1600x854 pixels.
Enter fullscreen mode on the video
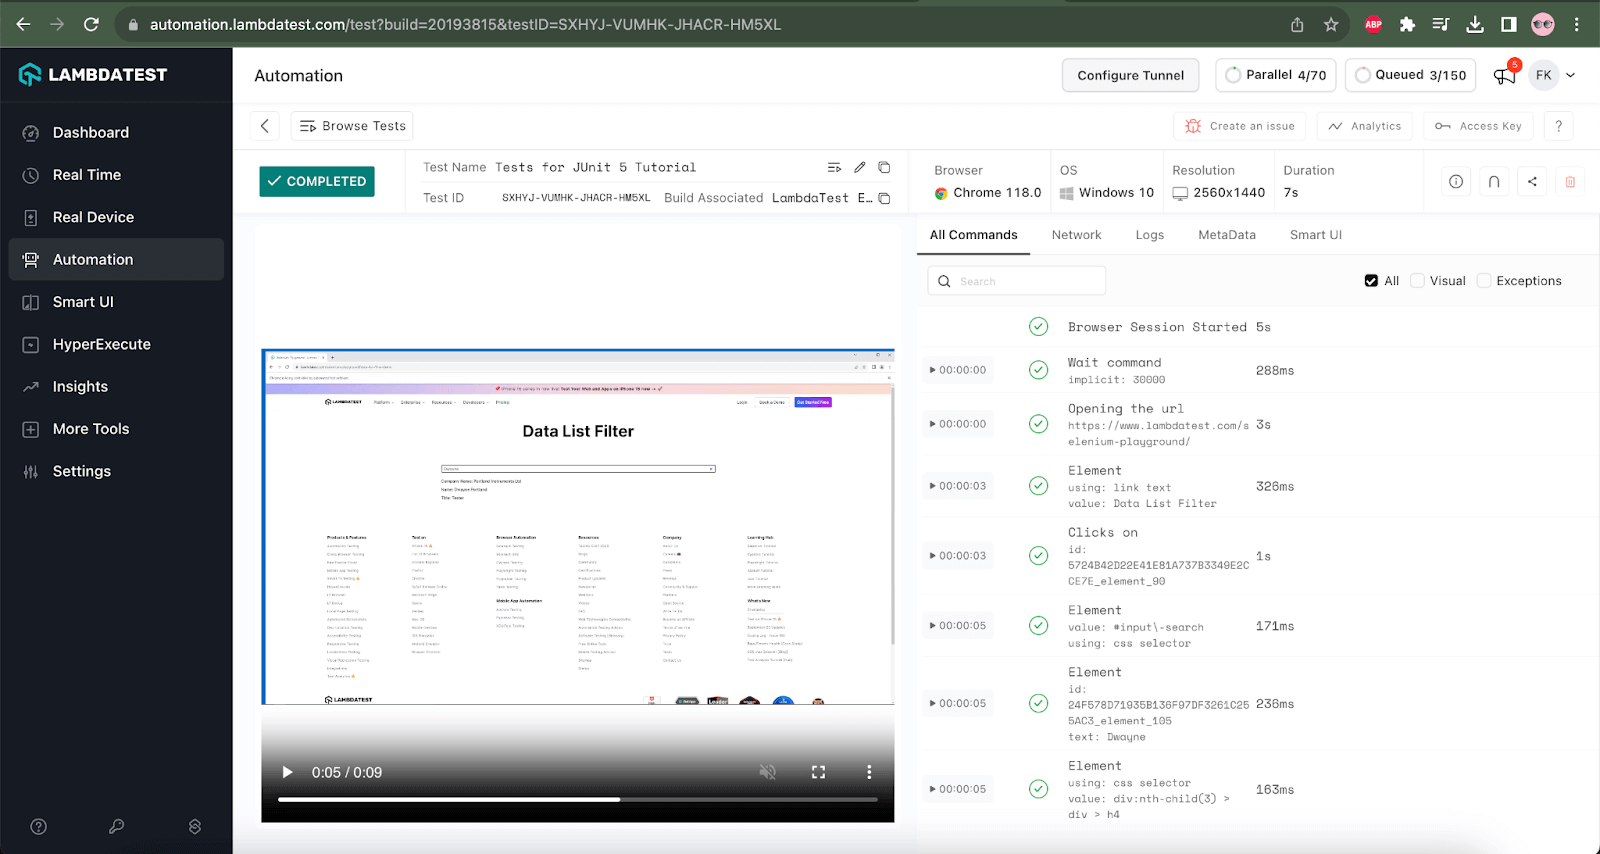click(x=818, y=772)
